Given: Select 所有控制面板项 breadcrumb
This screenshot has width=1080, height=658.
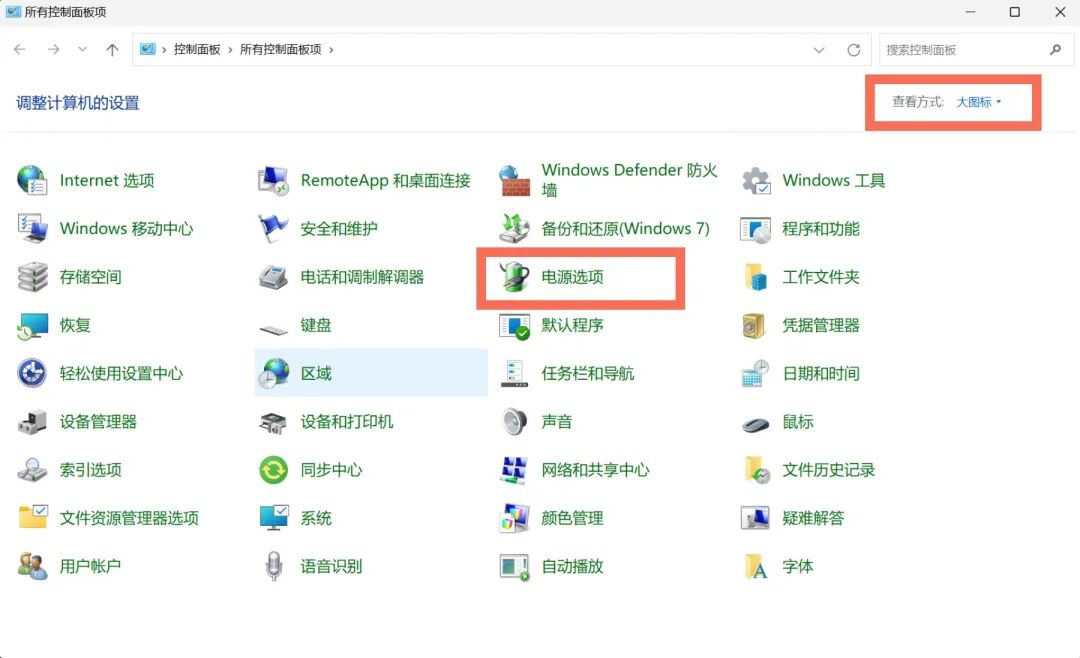Looking at the screenshot, I should point(280,50).
